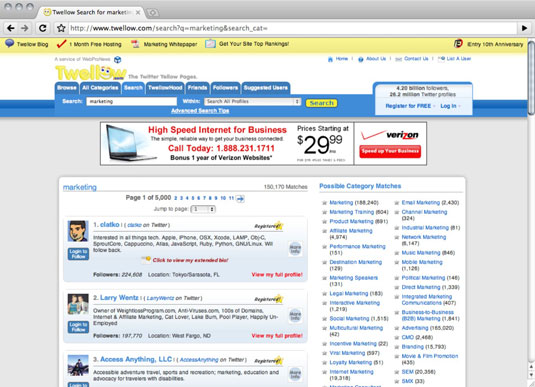Image resolution: width=535 pixels, height=387 pixels.
Task: Go to results page 2
Action: tap(176, 198)
